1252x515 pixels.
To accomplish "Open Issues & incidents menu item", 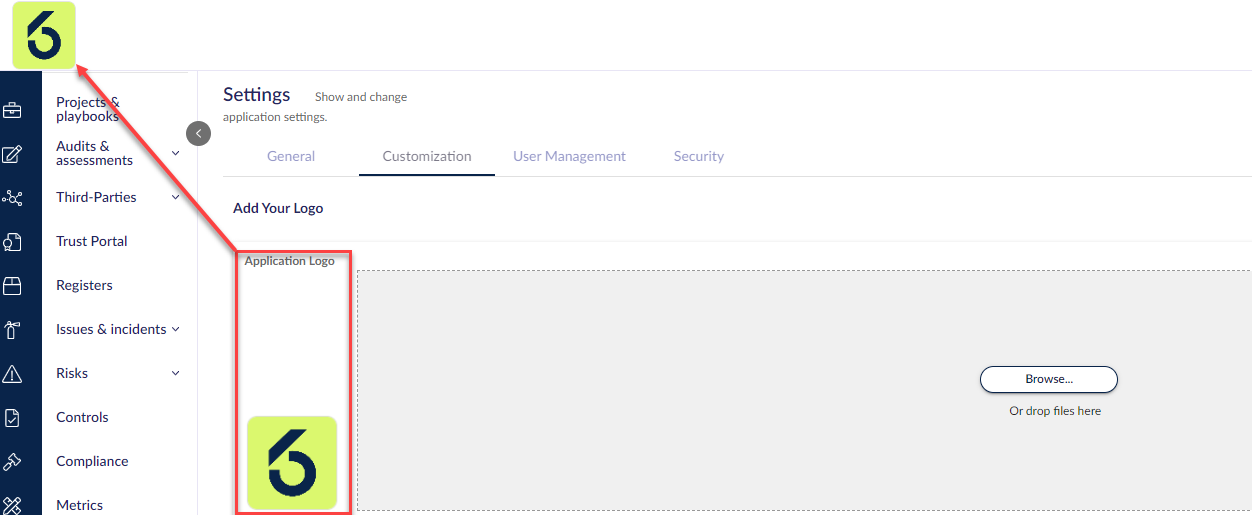I will coord(111,329).
